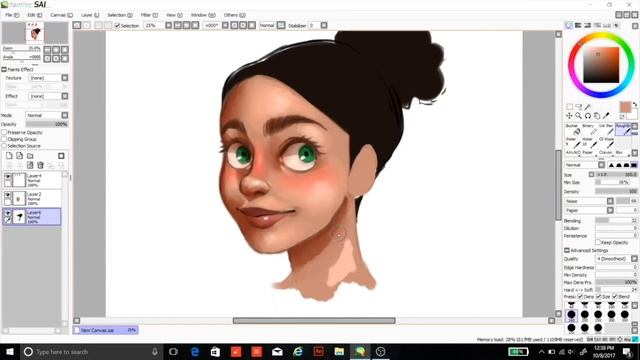Select the Rotate canvas tool
Screen dimensions: 640x360
click(588, 116)
